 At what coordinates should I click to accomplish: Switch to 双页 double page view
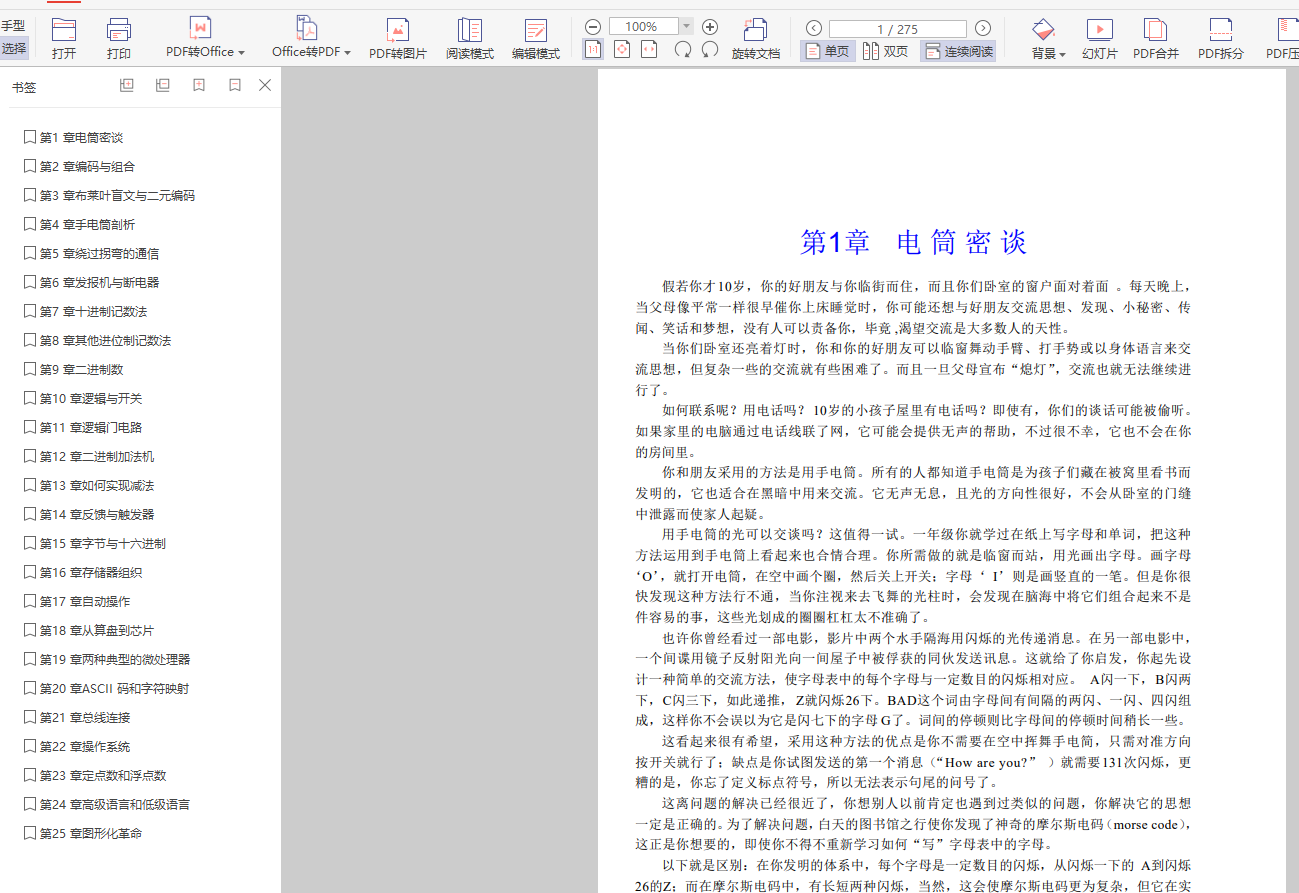[886, 51]
